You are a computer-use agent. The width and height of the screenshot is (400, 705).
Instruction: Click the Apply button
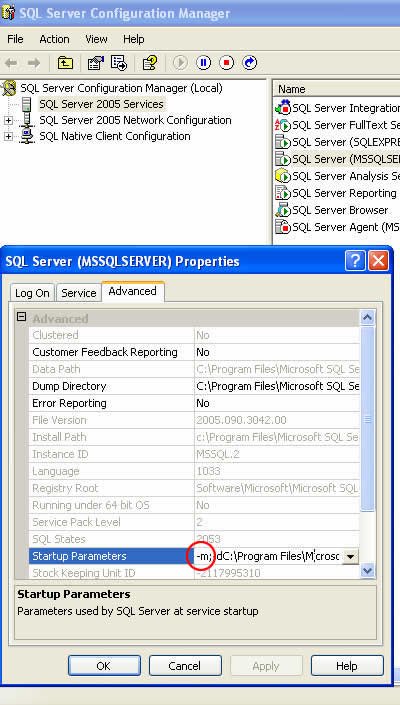pos(266,666)
